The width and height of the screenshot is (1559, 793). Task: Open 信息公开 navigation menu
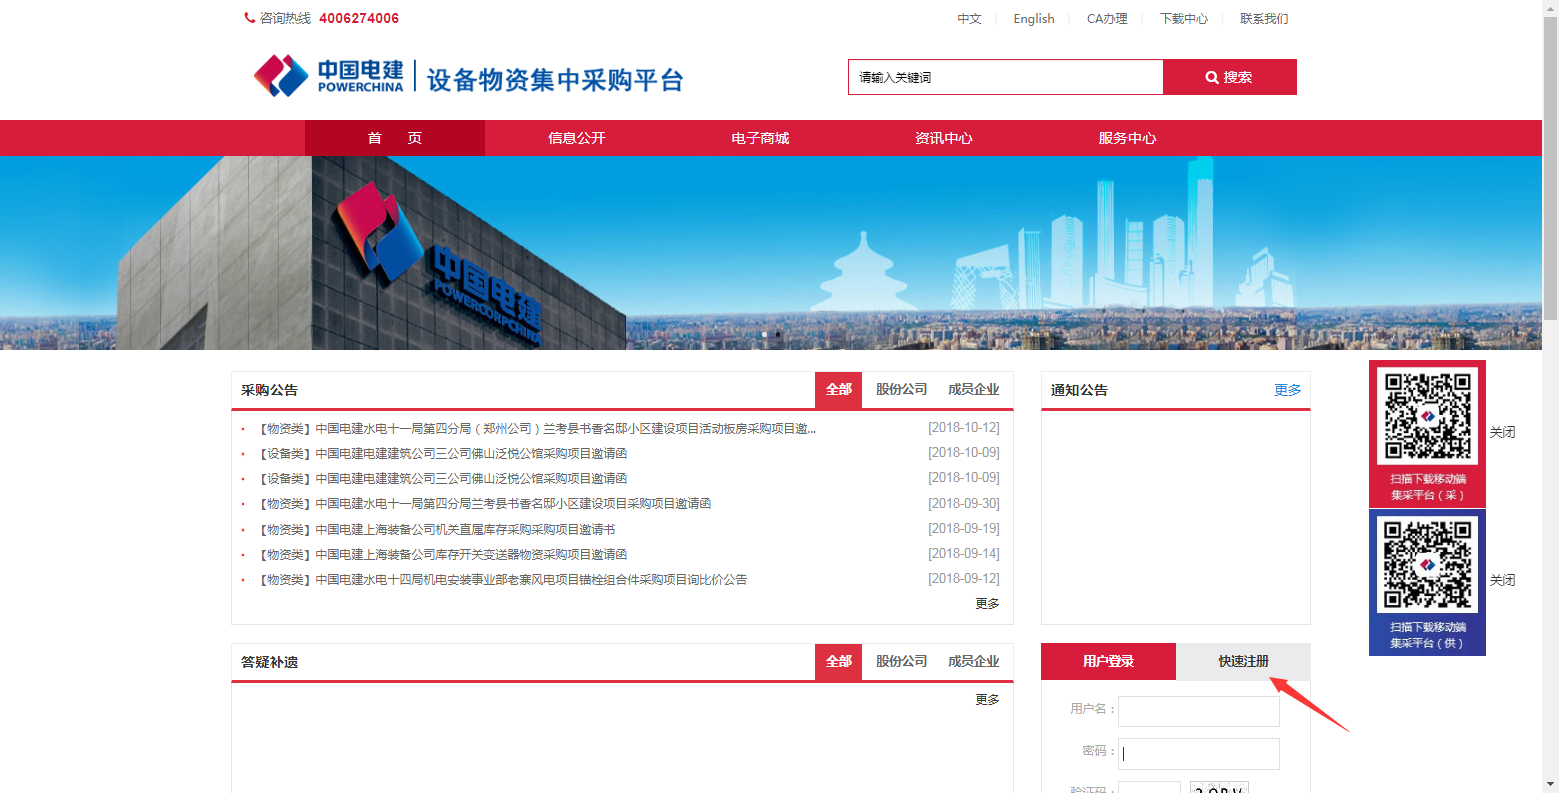coord(577,138)
